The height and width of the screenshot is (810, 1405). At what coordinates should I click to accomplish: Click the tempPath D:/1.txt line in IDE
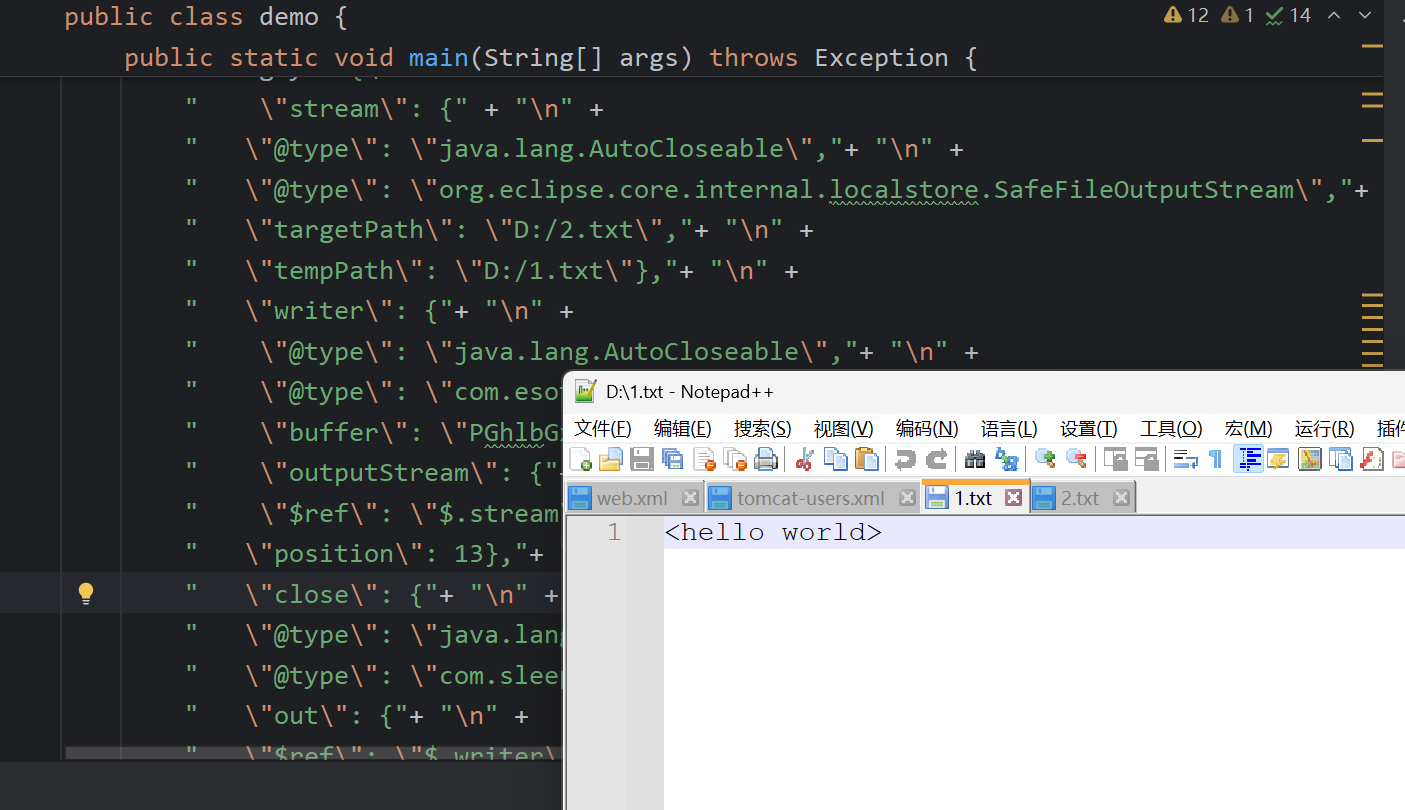491,271
